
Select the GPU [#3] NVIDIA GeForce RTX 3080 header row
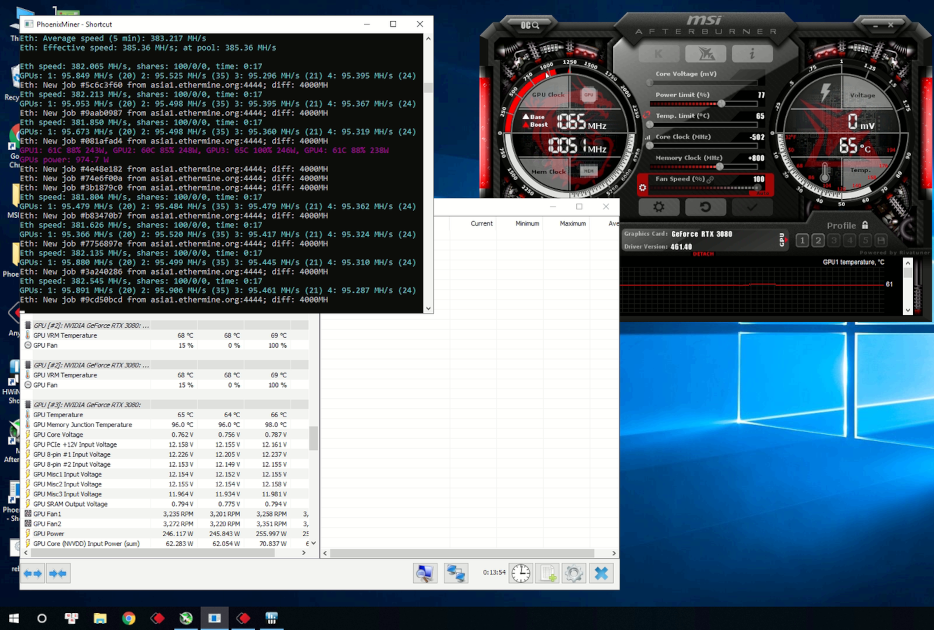coord(166,404)
